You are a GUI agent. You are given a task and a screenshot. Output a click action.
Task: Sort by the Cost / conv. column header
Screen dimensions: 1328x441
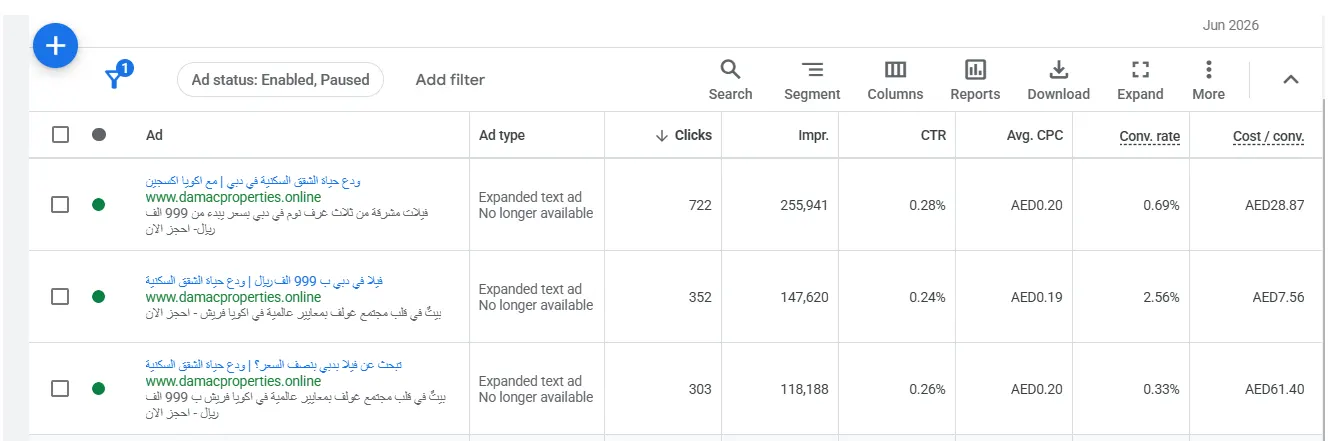(1268, 136)
